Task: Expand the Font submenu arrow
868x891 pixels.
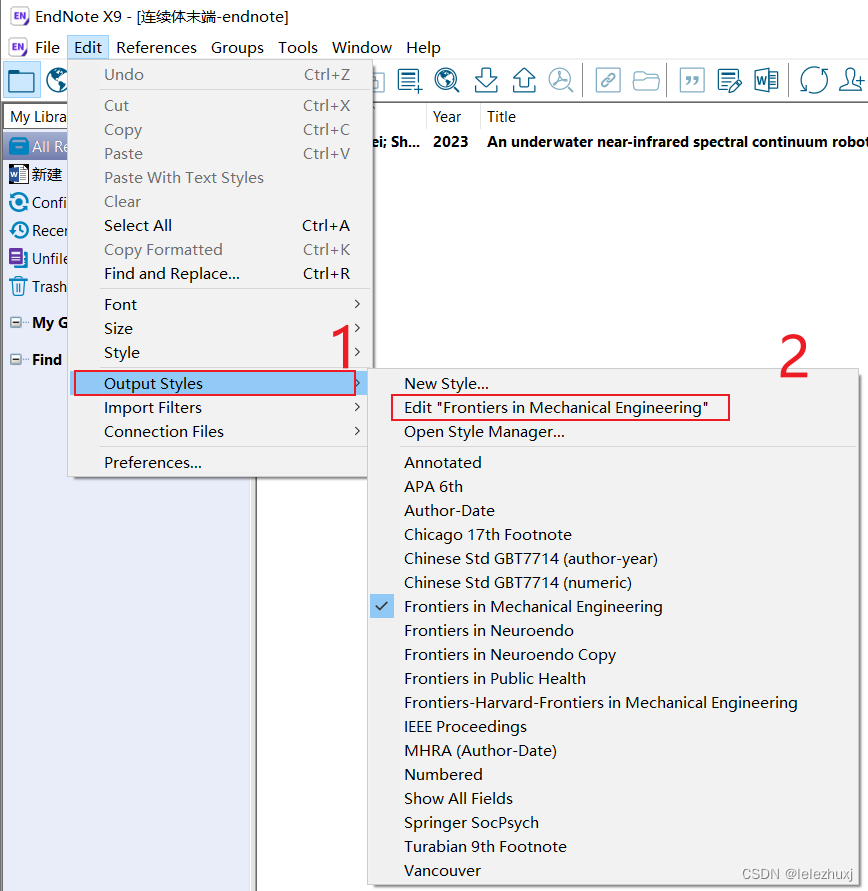Action: pos(357,304)
